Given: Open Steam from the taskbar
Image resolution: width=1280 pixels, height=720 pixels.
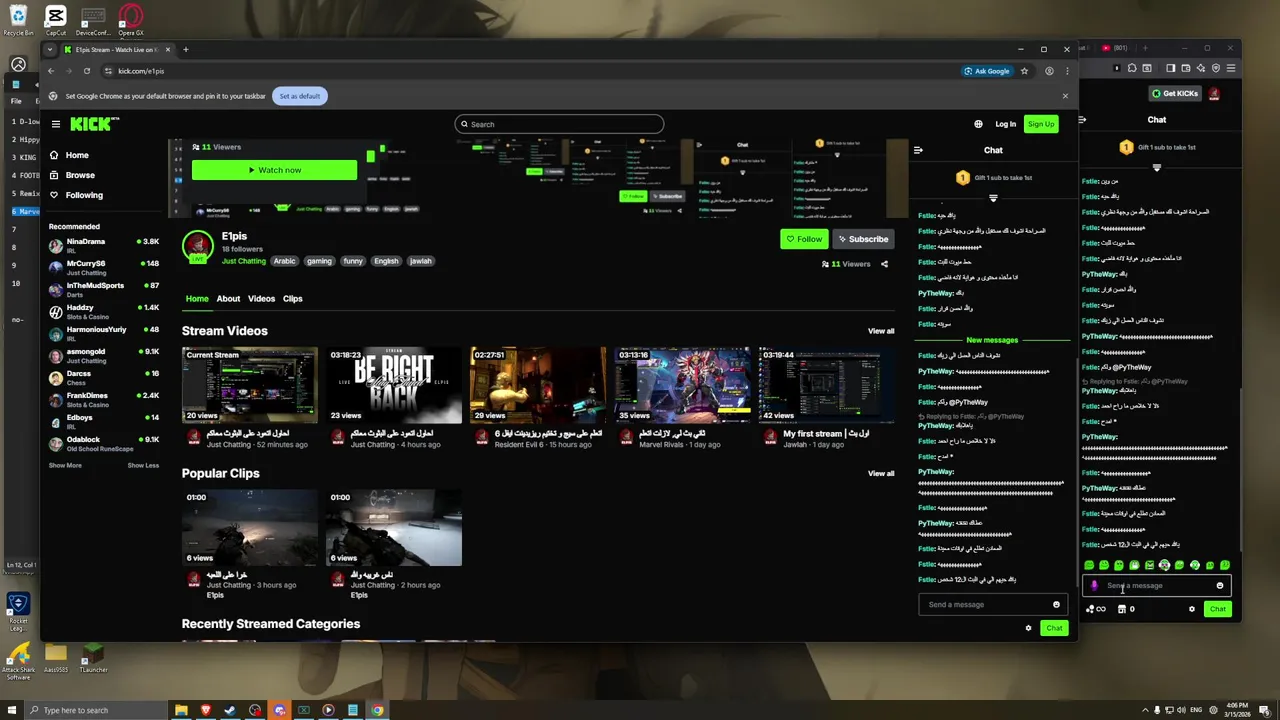Looking at the screenshot, I should click(230, 710).
